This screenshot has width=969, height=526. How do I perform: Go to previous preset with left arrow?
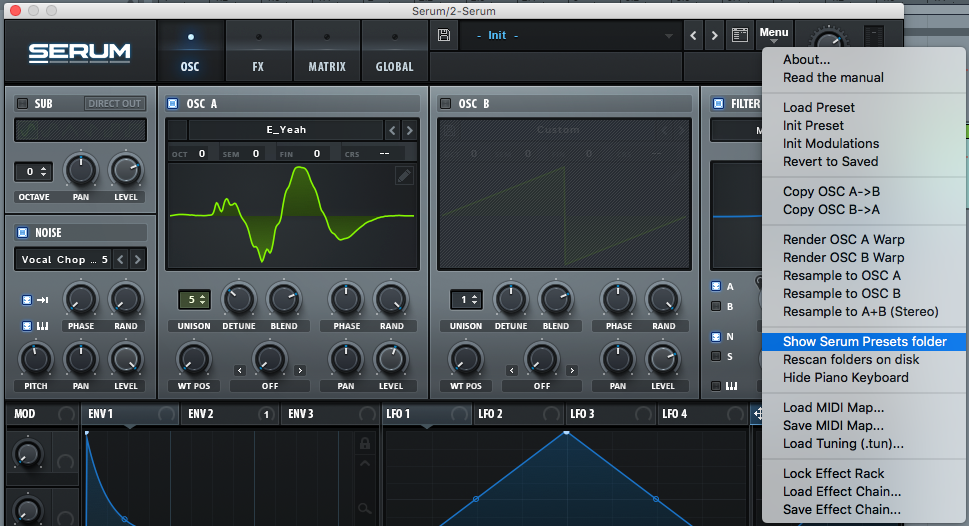click(x=693, y=36)
